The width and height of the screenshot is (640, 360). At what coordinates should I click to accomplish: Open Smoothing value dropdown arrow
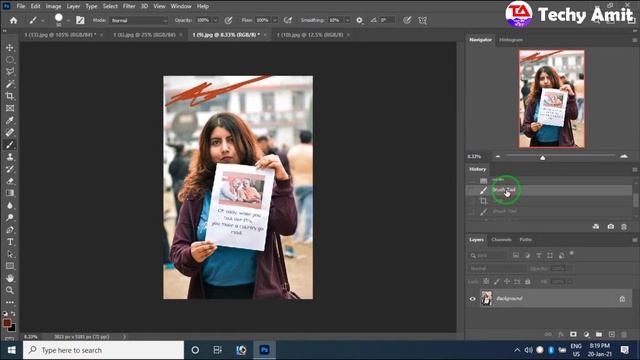point(347,20)
